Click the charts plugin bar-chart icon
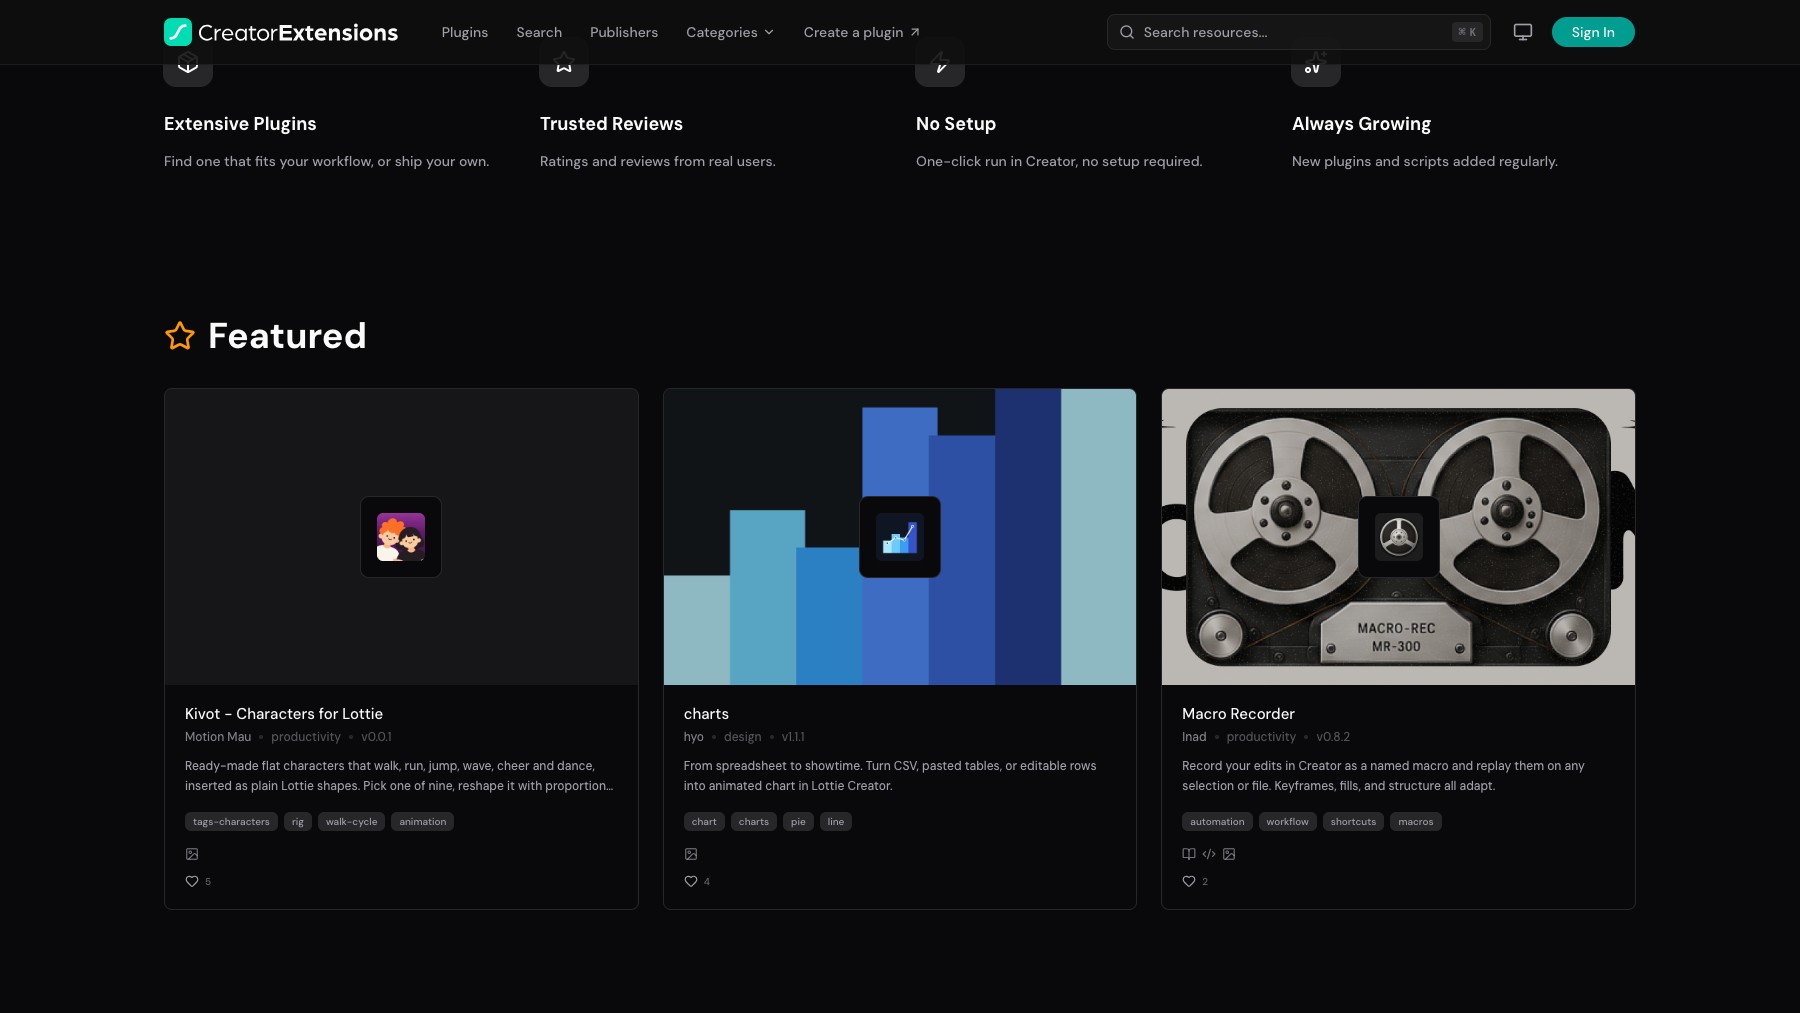This screenshot has width=1800, height=1013. [900, 537]
